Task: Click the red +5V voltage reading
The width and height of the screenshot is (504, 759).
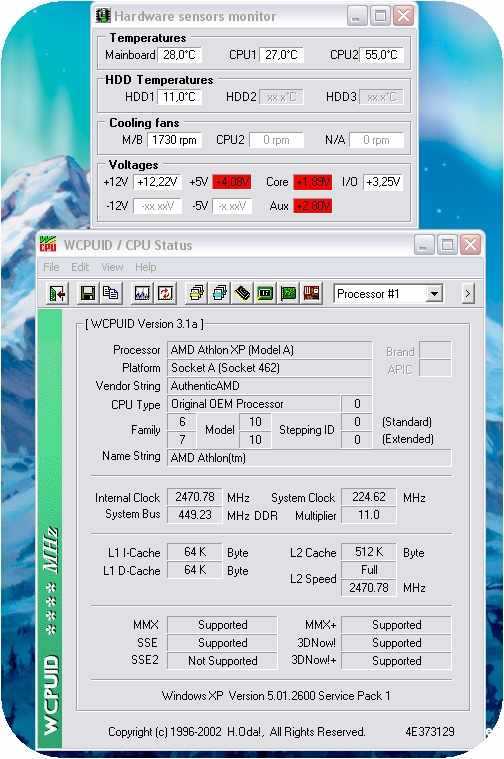Action: [232, 182]
